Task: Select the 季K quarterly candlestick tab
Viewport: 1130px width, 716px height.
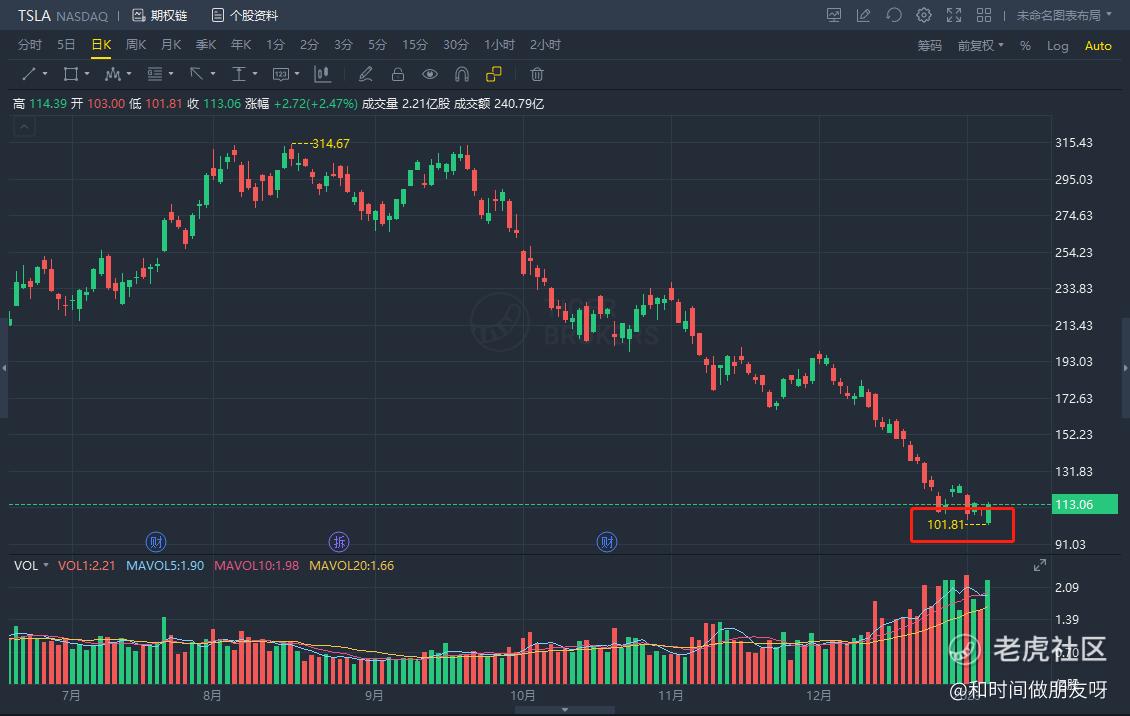Action: (x=206, y=45)
